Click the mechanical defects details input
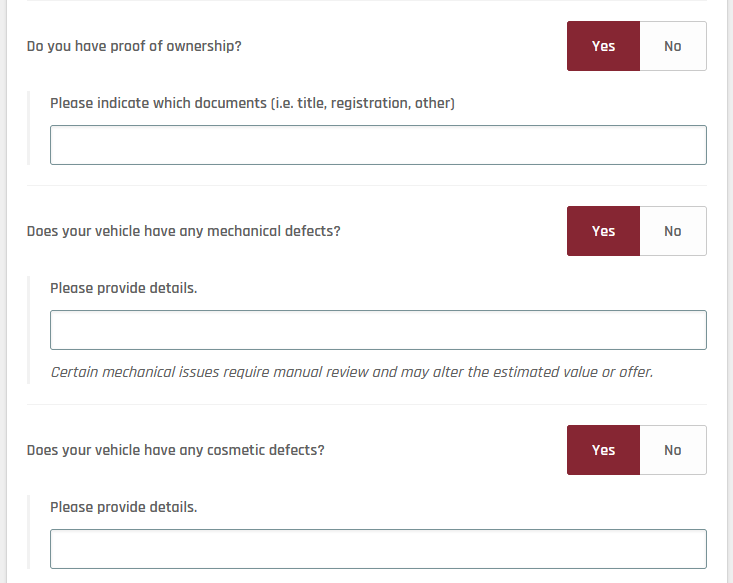Viewport: 733px width, 583px height. pos(378,330)
